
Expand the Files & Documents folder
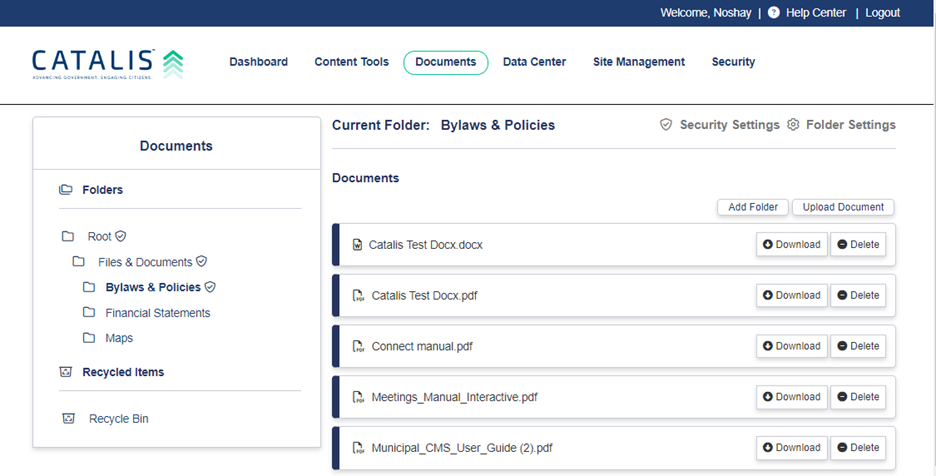click(x=144, y=262)
